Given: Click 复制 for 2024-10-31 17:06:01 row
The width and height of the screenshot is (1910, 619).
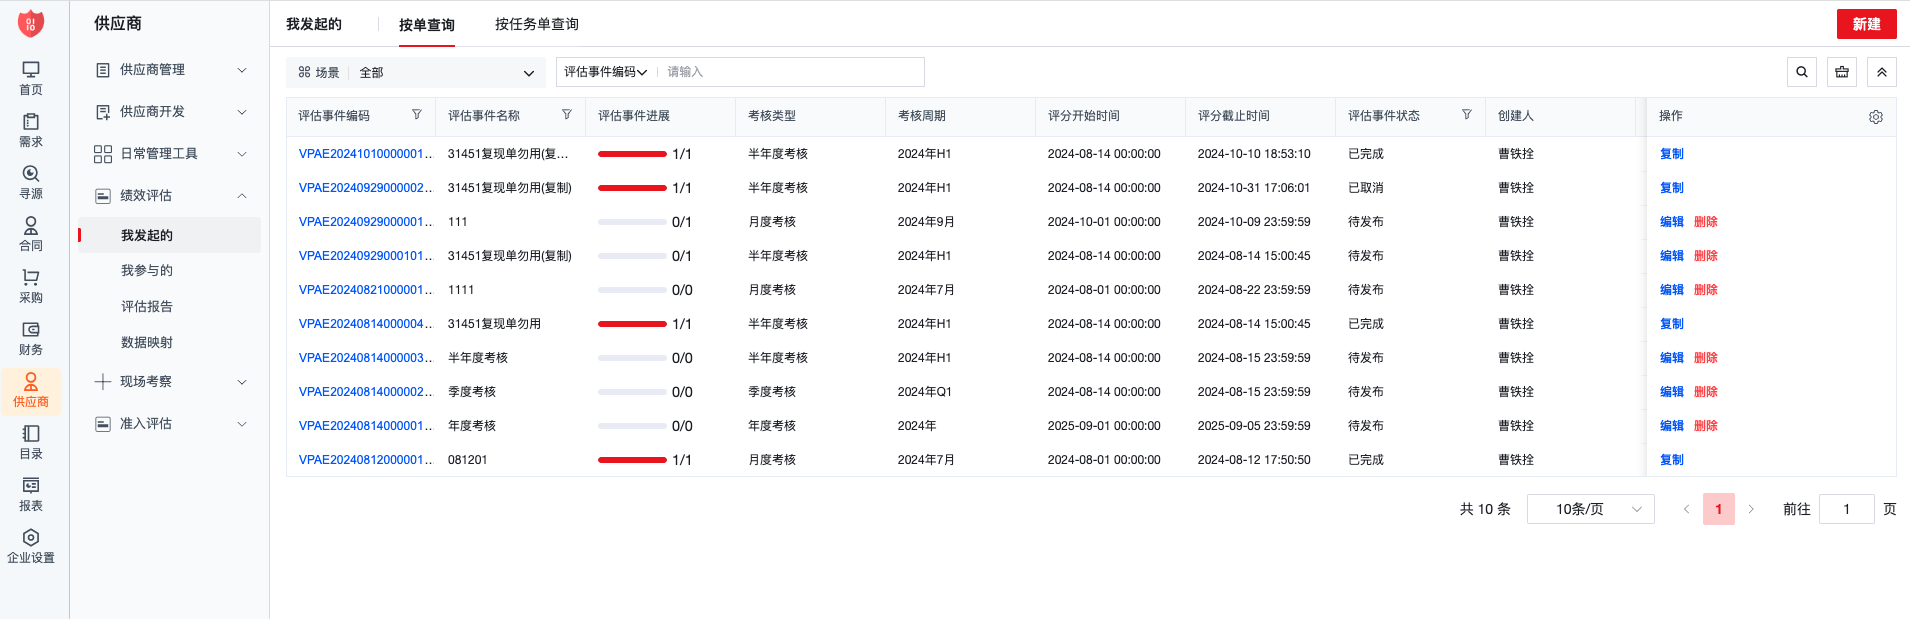Looking at the screenshot, I should click(1672, 188).
